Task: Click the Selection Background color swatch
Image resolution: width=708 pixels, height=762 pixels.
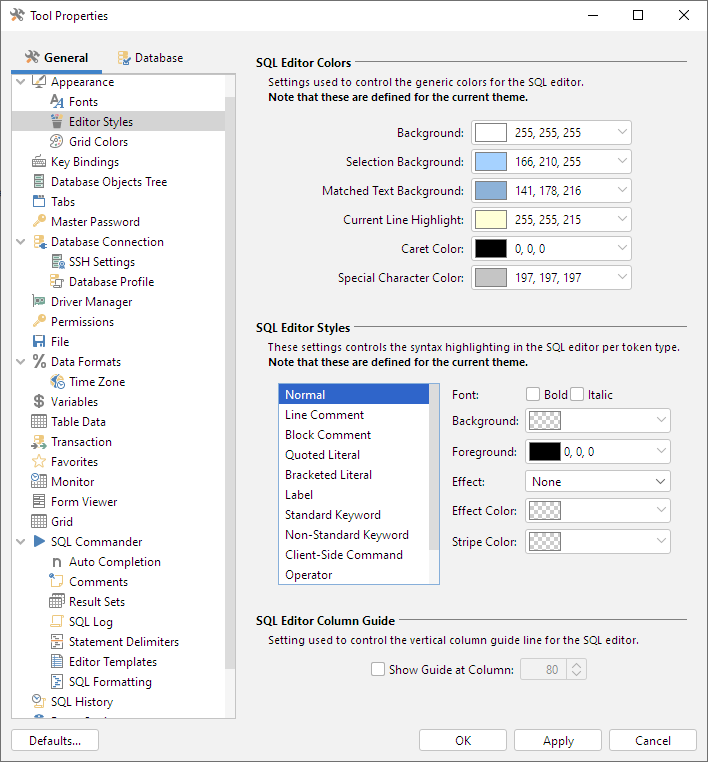Action: pyautogui.click(x=490, y=162)
